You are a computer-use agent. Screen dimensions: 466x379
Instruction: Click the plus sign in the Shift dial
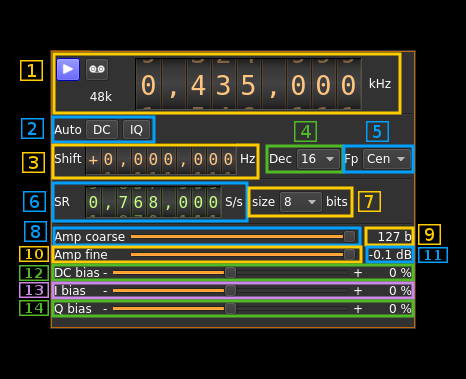(x=93, y=160)
